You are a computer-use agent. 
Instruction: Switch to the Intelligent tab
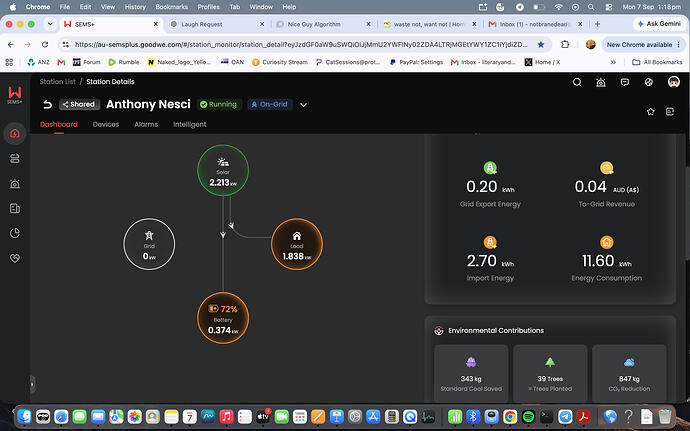coord(190,125)
